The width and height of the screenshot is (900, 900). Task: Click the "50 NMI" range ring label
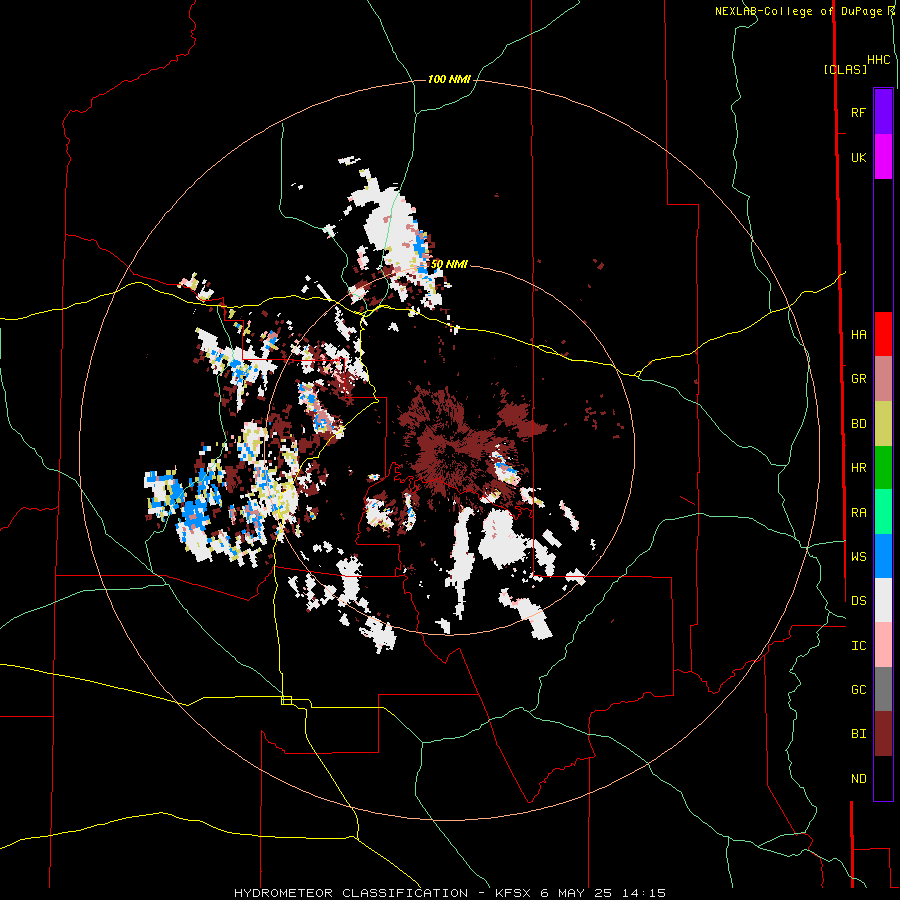[x=449, y=264]
